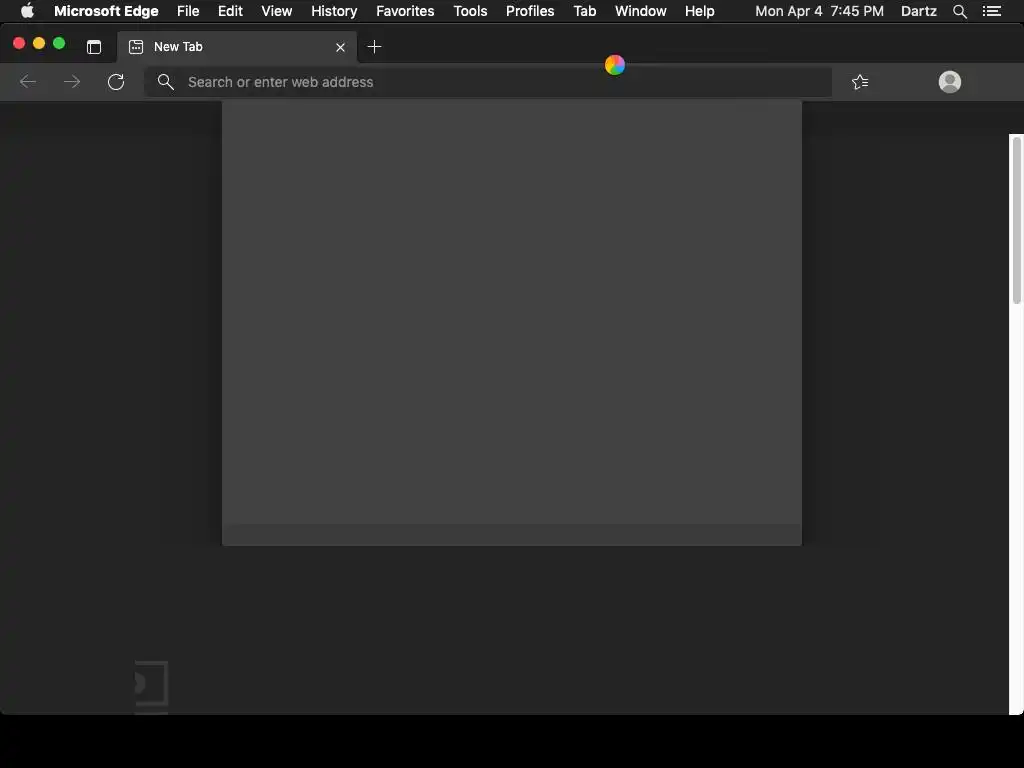Close the New Tab tab
This screenshot has height=768, width=1024.
tap(340, 47)
